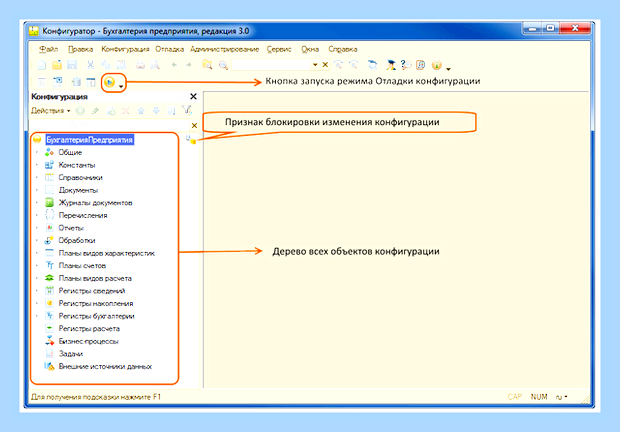Open the help contents book icon
Viewport: 620px width, 432px height.
[x=421, y=65]
